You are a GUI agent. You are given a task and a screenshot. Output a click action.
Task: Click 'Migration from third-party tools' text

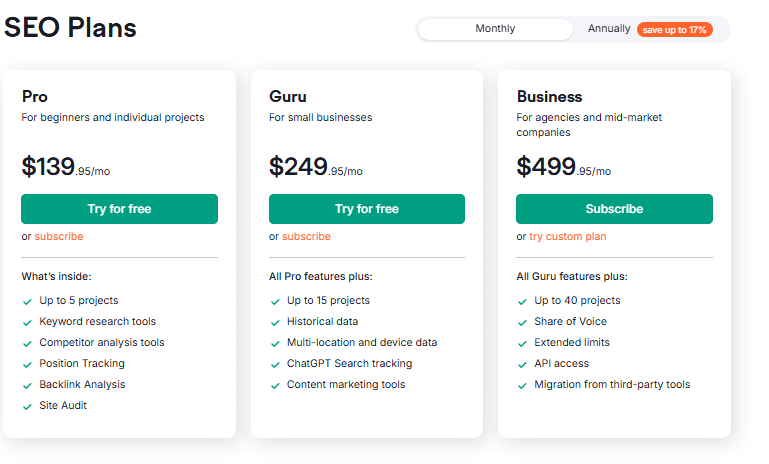tap(612, 385)
